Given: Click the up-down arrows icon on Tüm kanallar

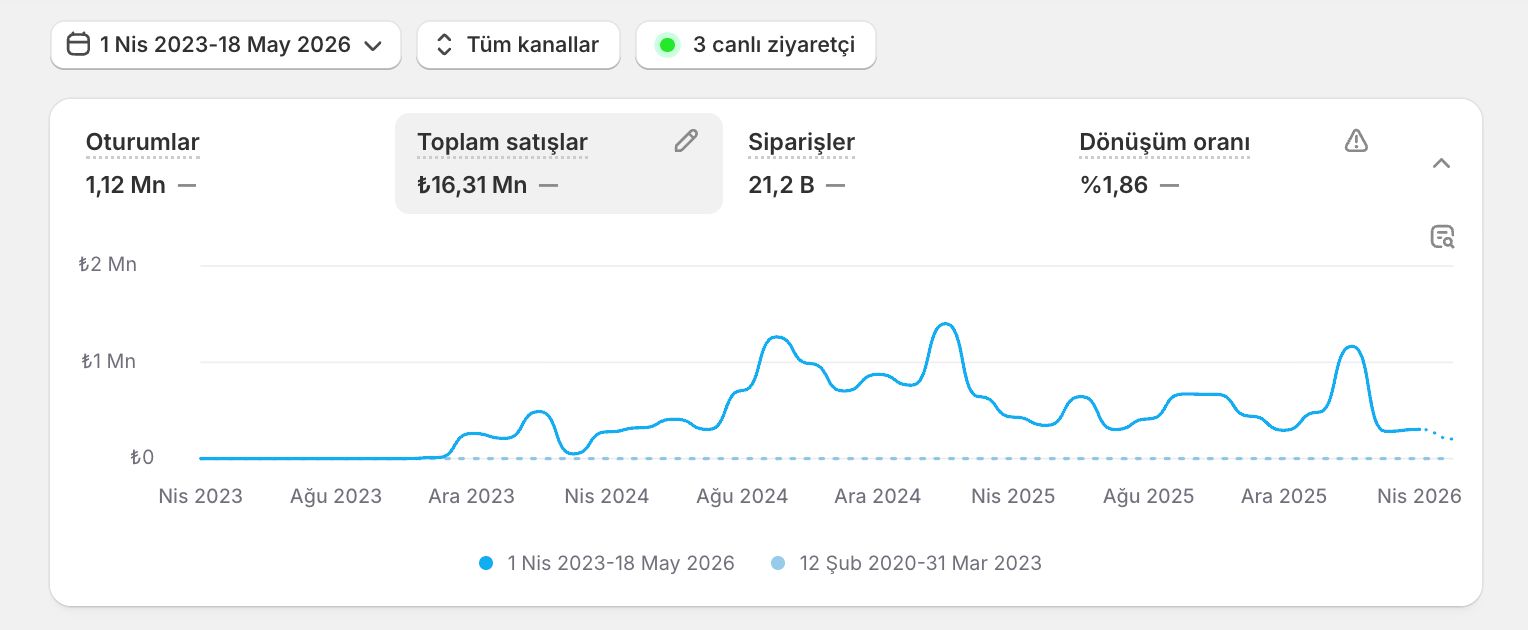Looking at the screenshot, I should 445,45.
